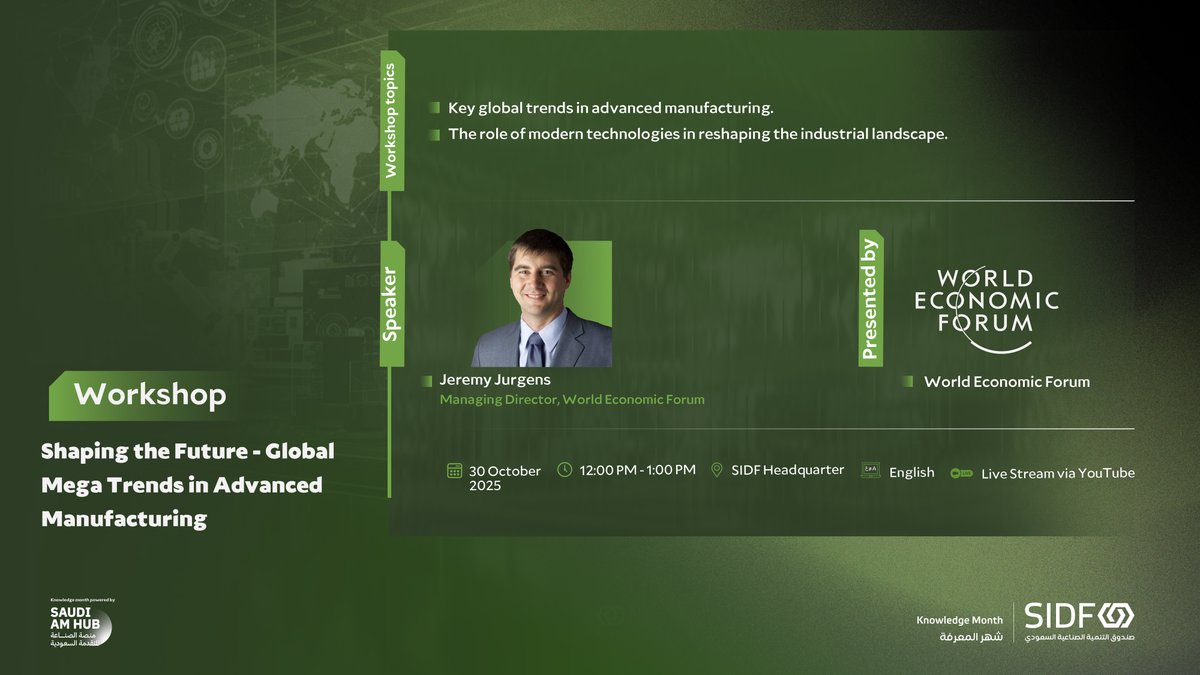Click the 'Knowledge Month' text near SIDF

click(x=959, y=621)
